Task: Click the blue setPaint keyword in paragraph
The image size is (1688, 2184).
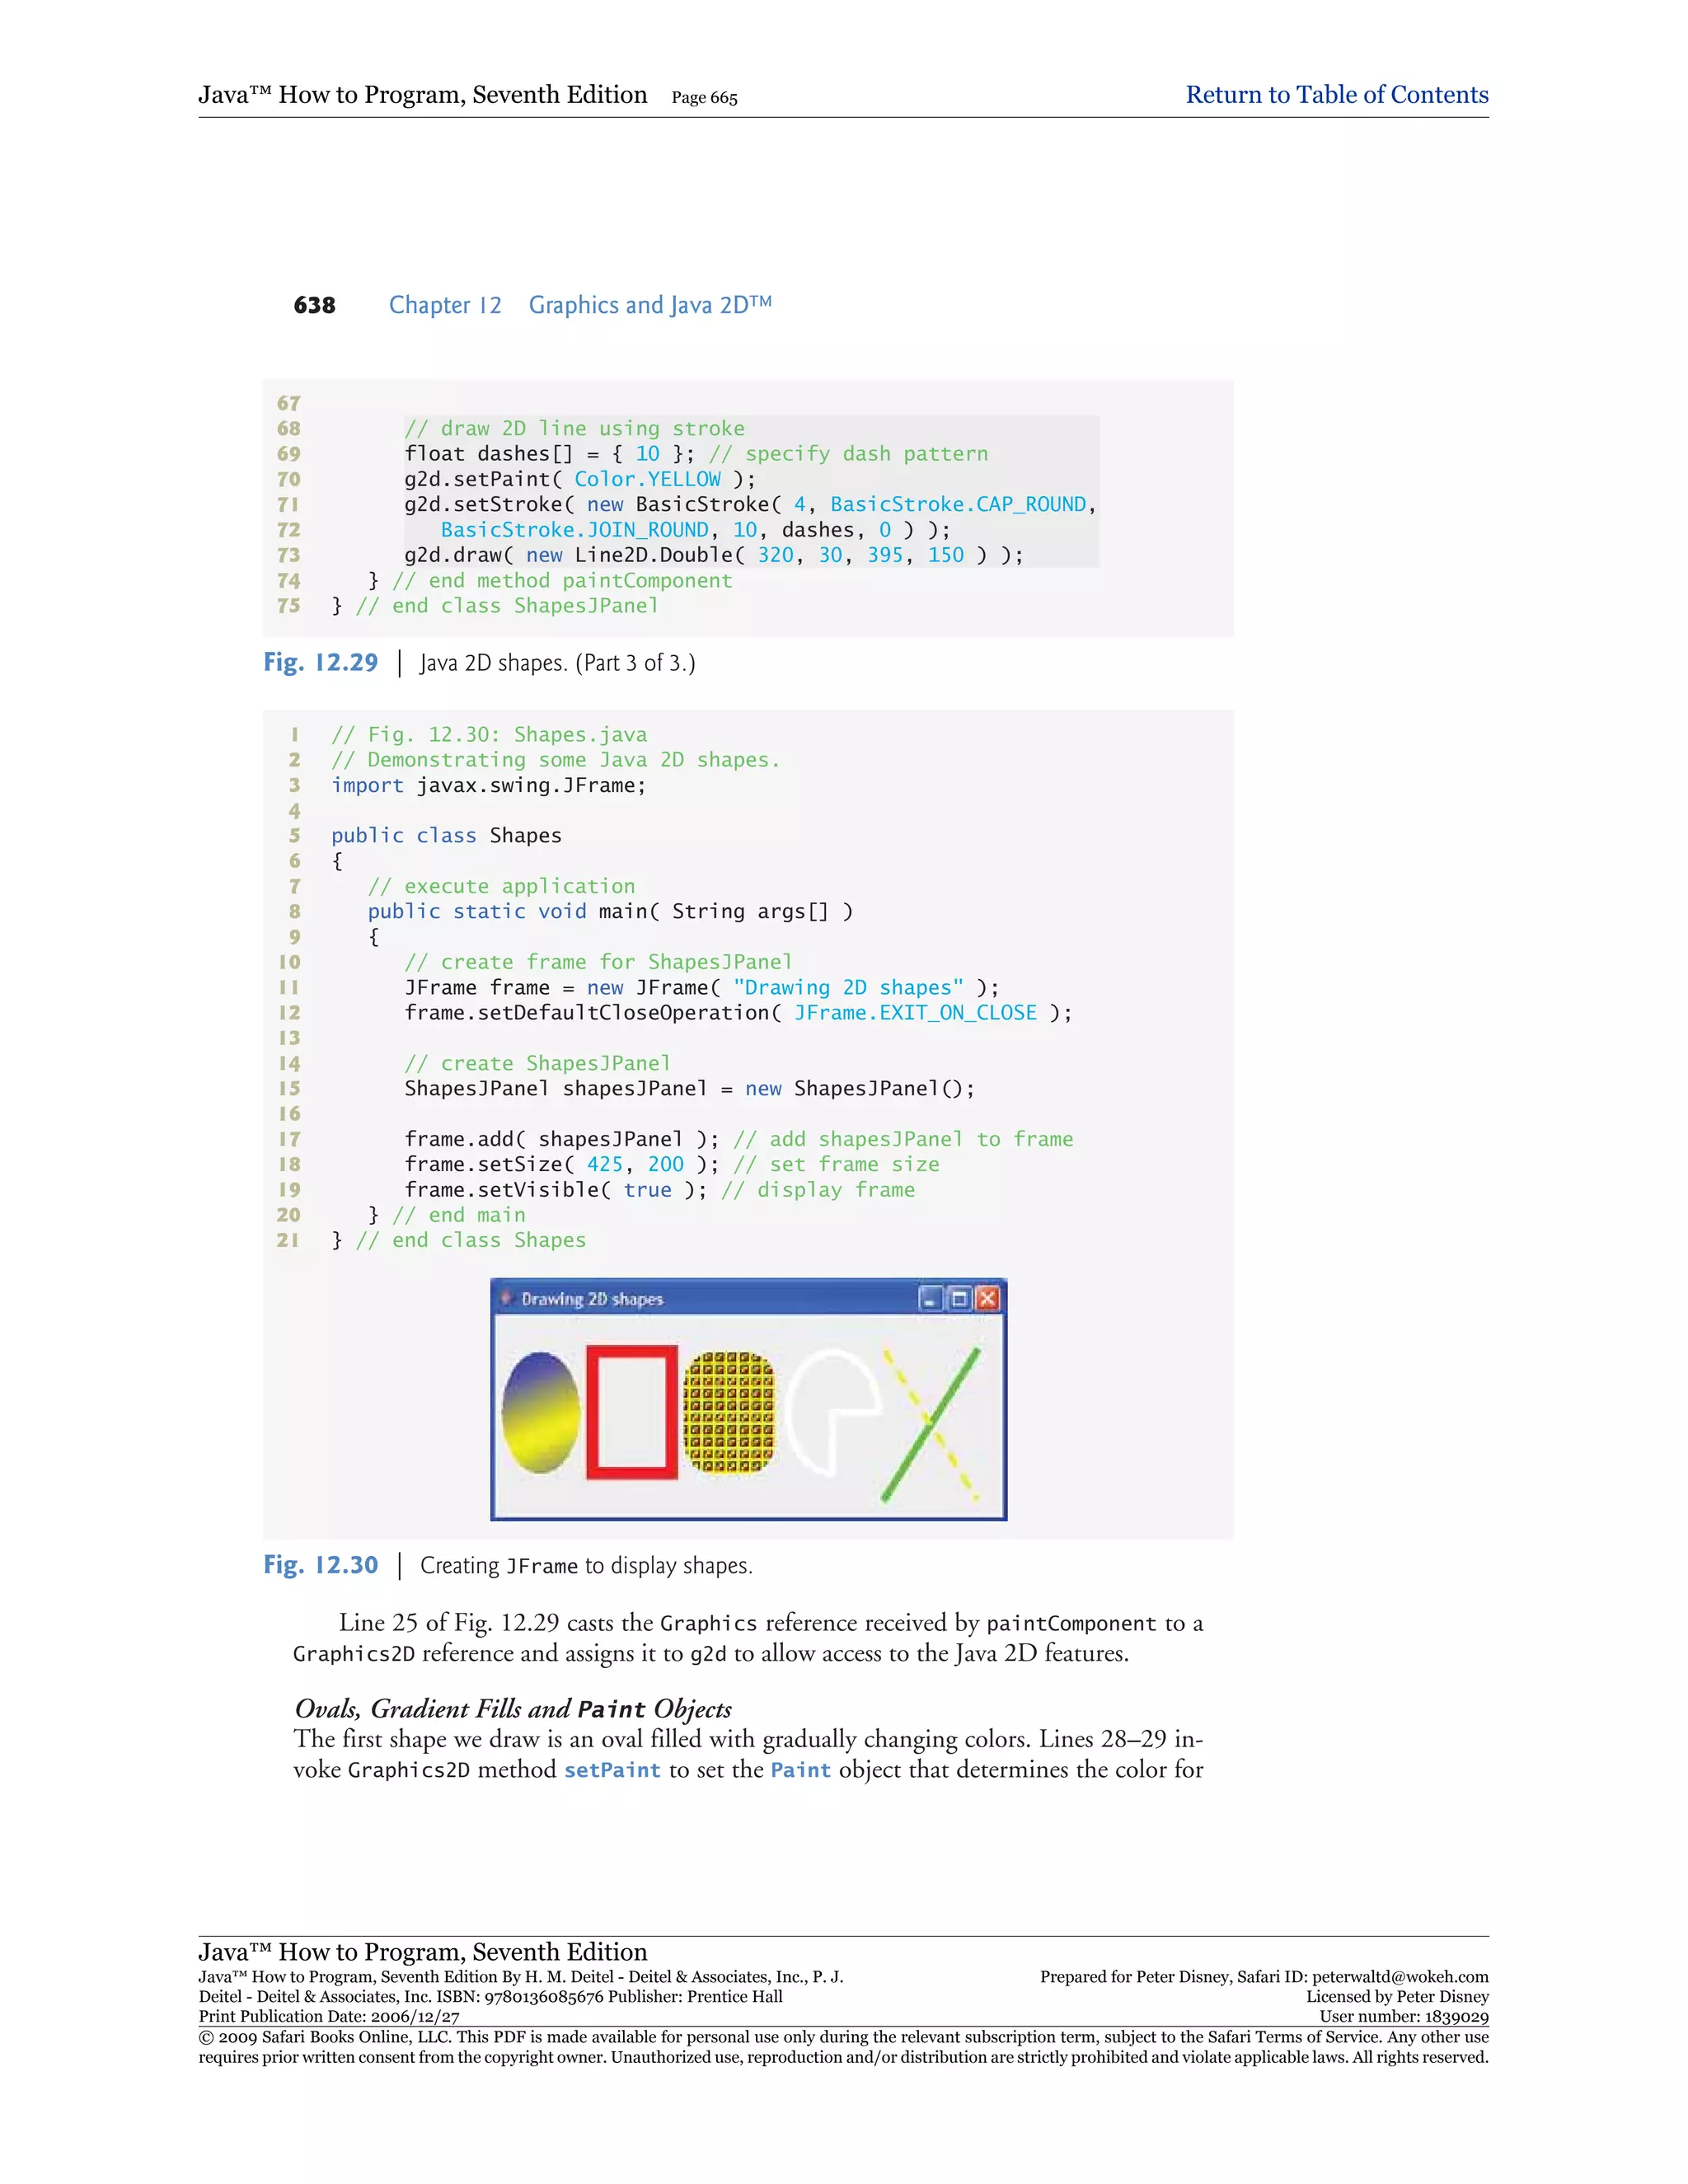Action: [612, 1770]
